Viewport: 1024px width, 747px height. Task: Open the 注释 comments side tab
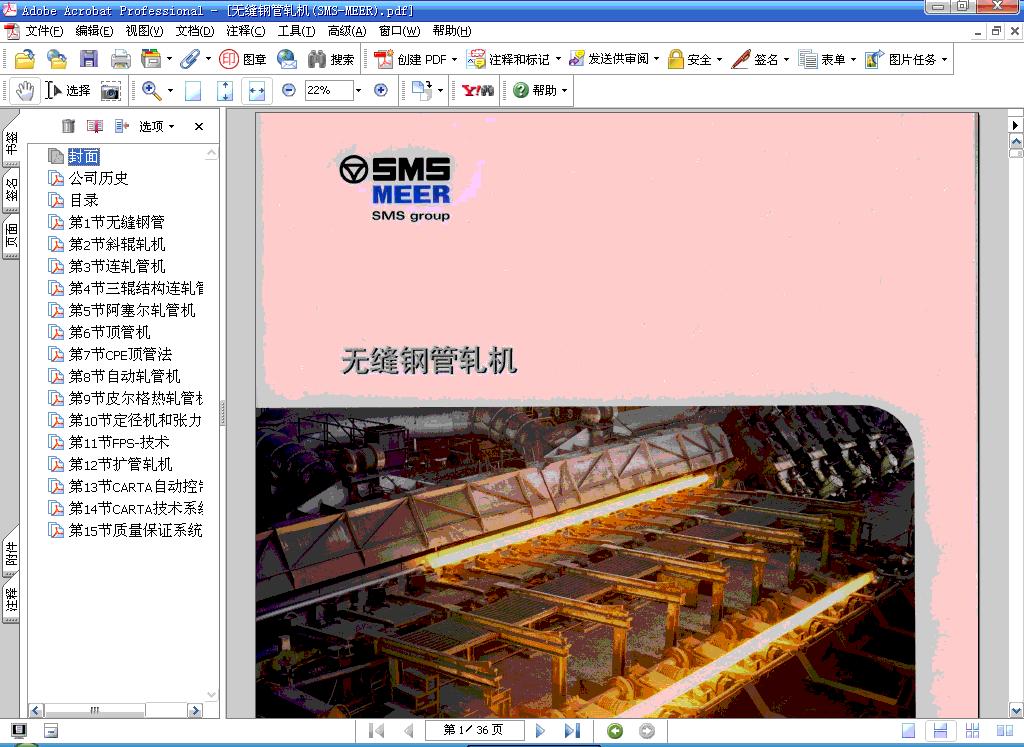(11, 600)
